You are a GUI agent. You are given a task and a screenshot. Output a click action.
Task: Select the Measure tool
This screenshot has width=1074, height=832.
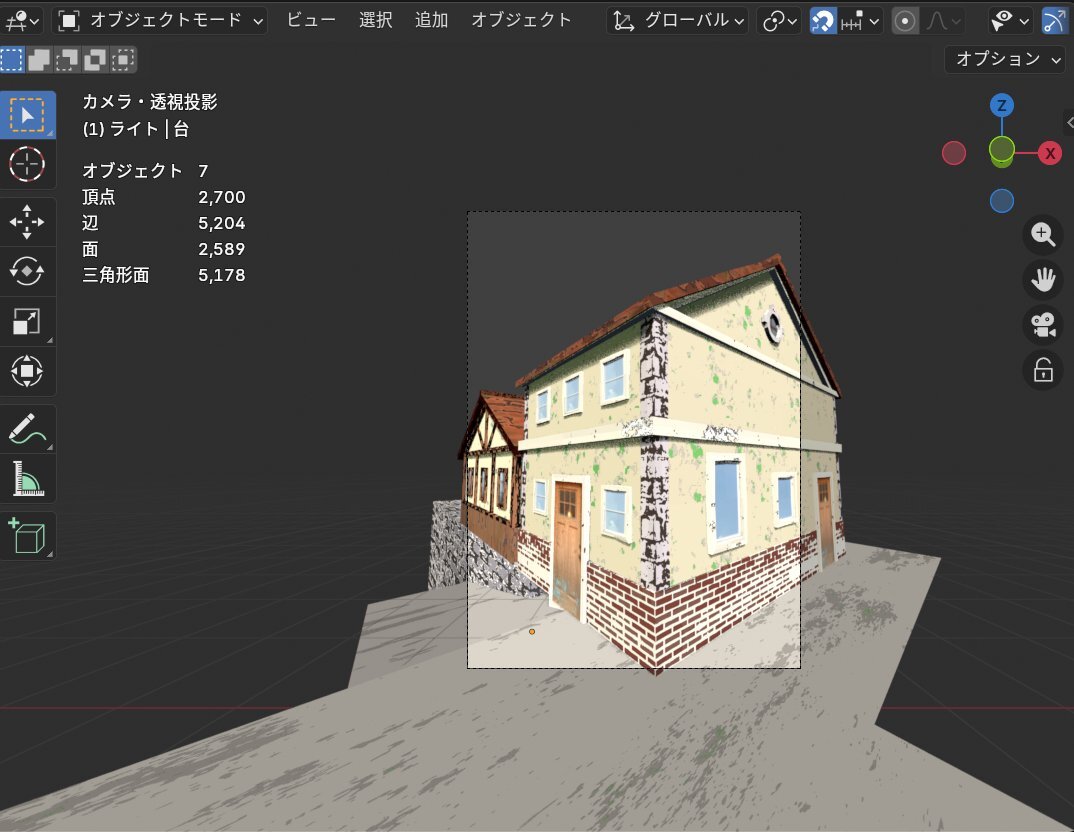27,479
